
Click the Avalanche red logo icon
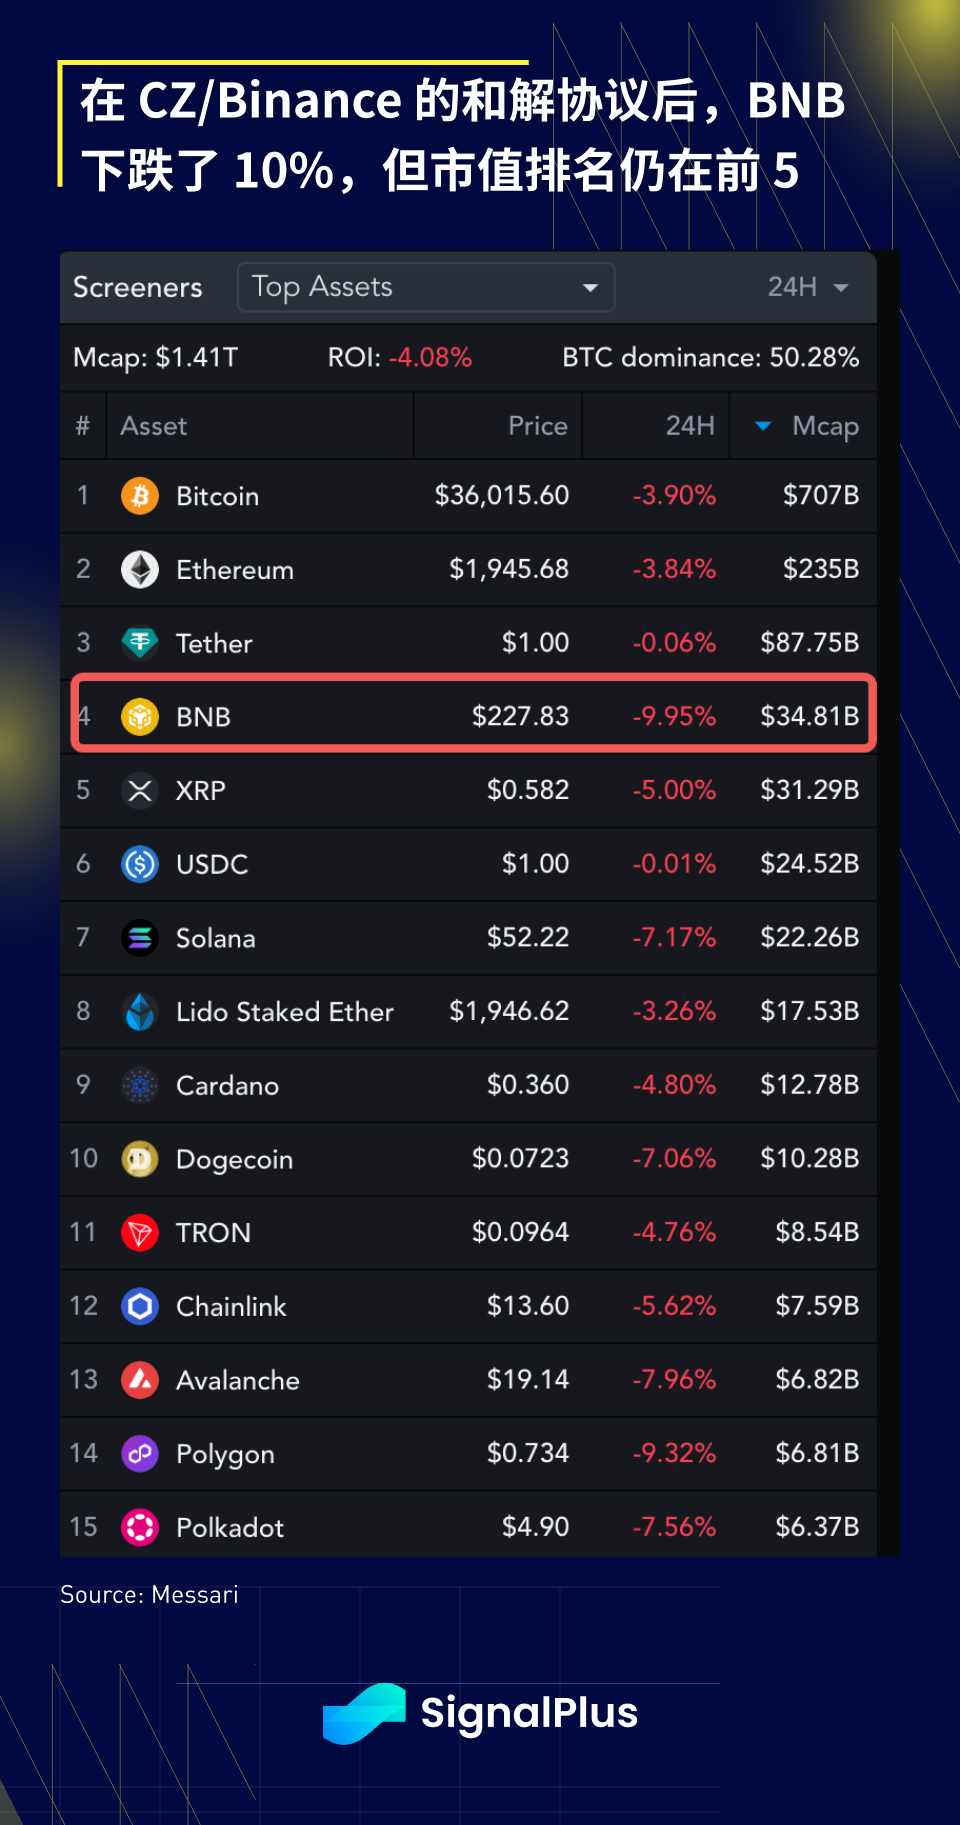pyautogui.click(x=140, y=1380)
